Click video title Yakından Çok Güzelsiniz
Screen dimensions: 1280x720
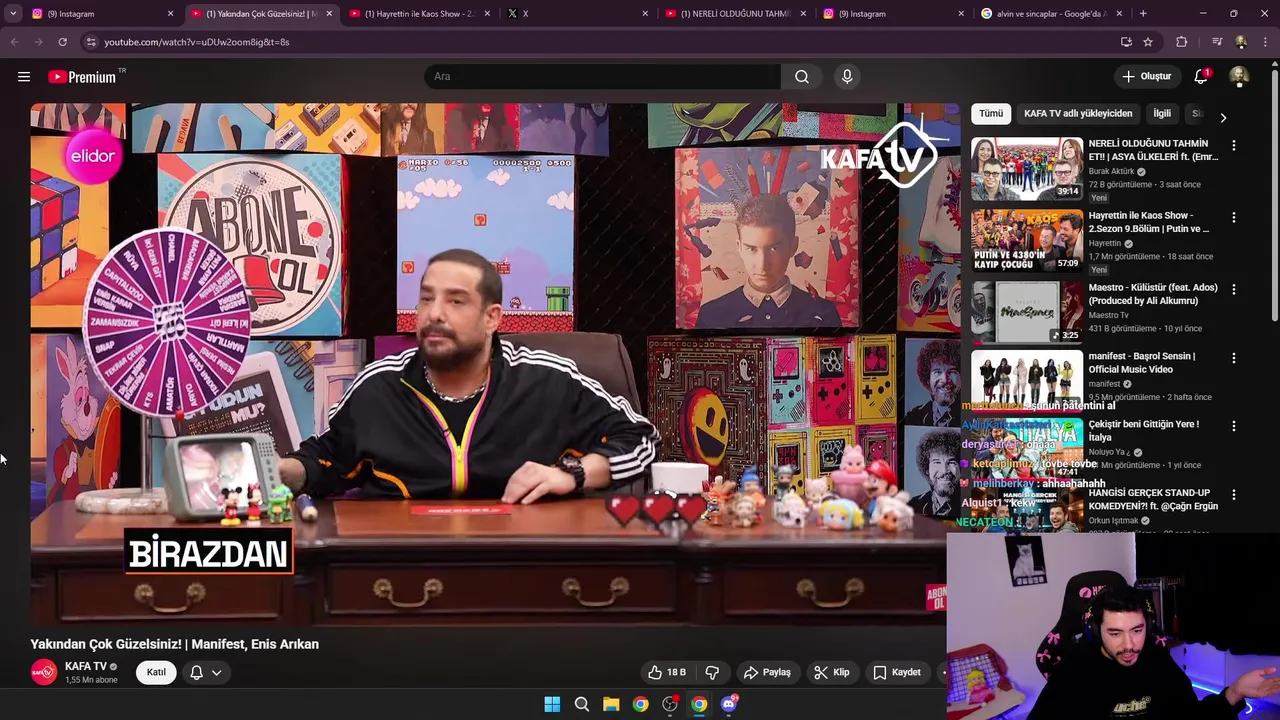175,645
